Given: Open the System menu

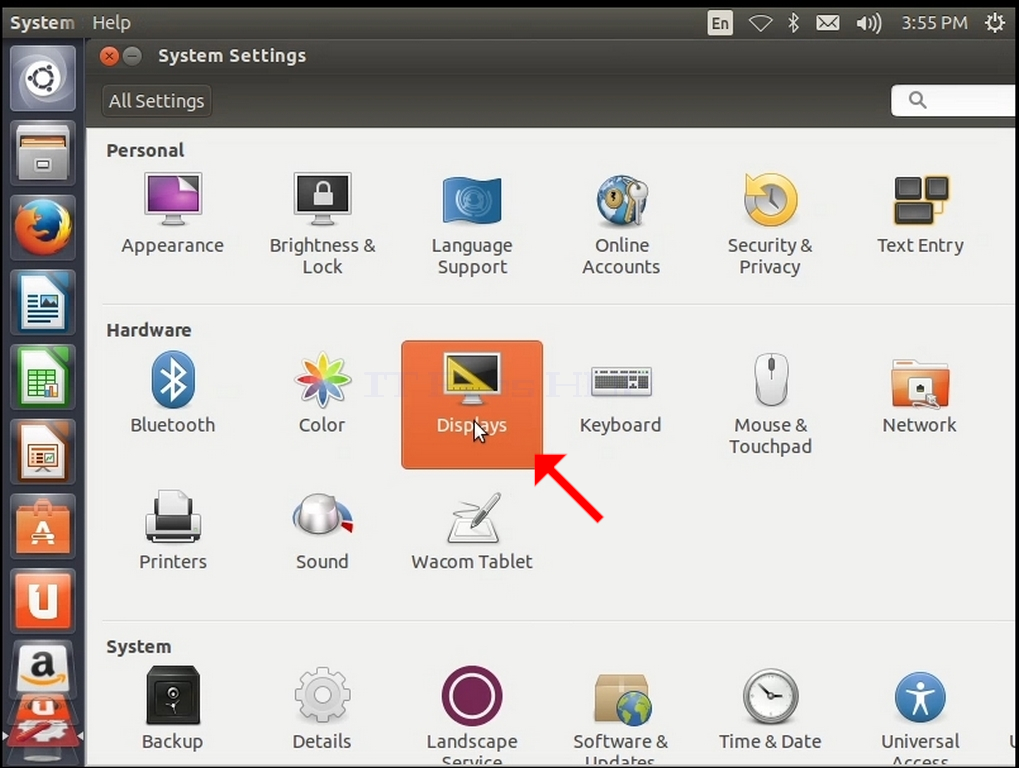Looking at the screenshot, I should tap(42, 23).
